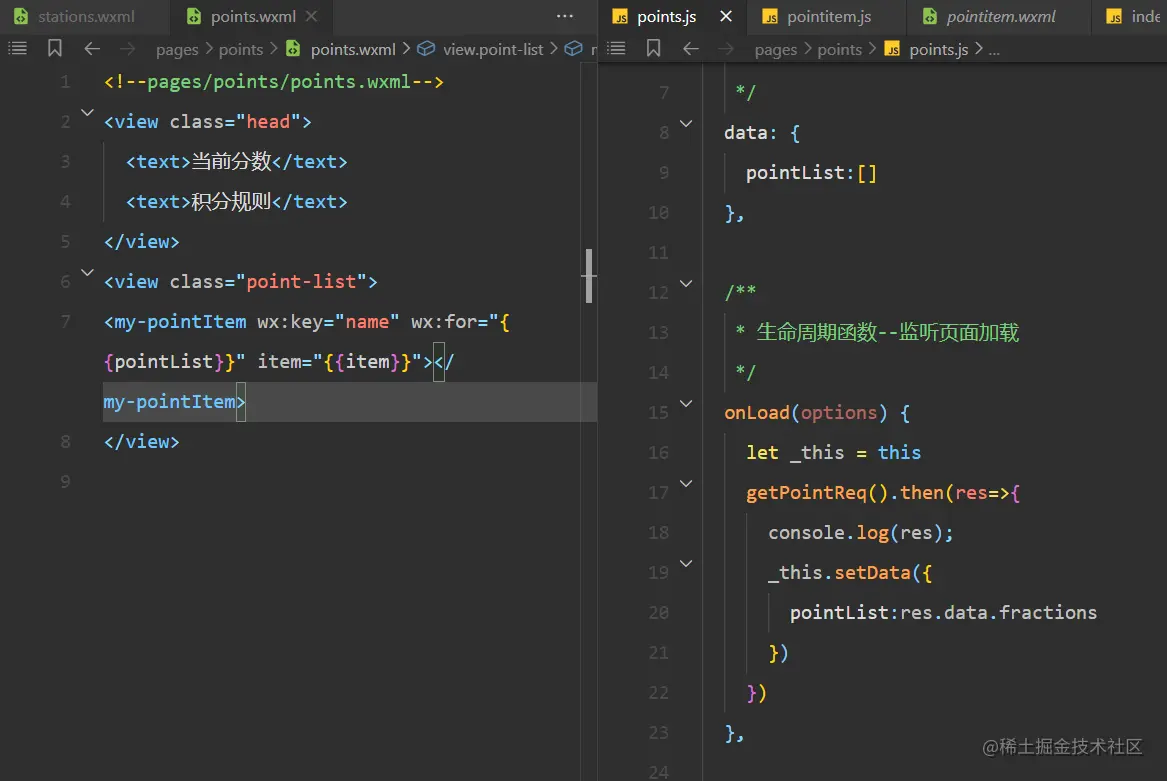Viewport: 1167px width, 781px height.
Task: Click pages breadcrumb in right editor
Action: [776, 49]
